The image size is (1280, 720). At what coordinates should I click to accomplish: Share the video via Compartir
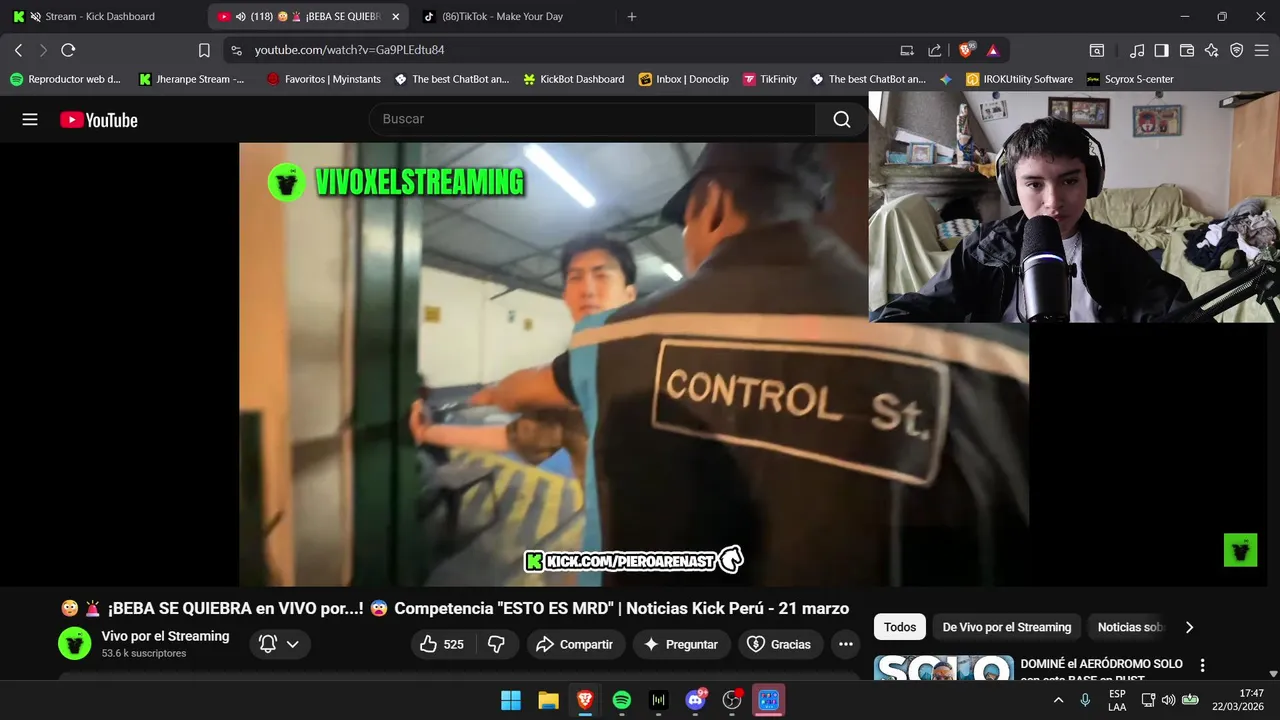coord(575,644)
